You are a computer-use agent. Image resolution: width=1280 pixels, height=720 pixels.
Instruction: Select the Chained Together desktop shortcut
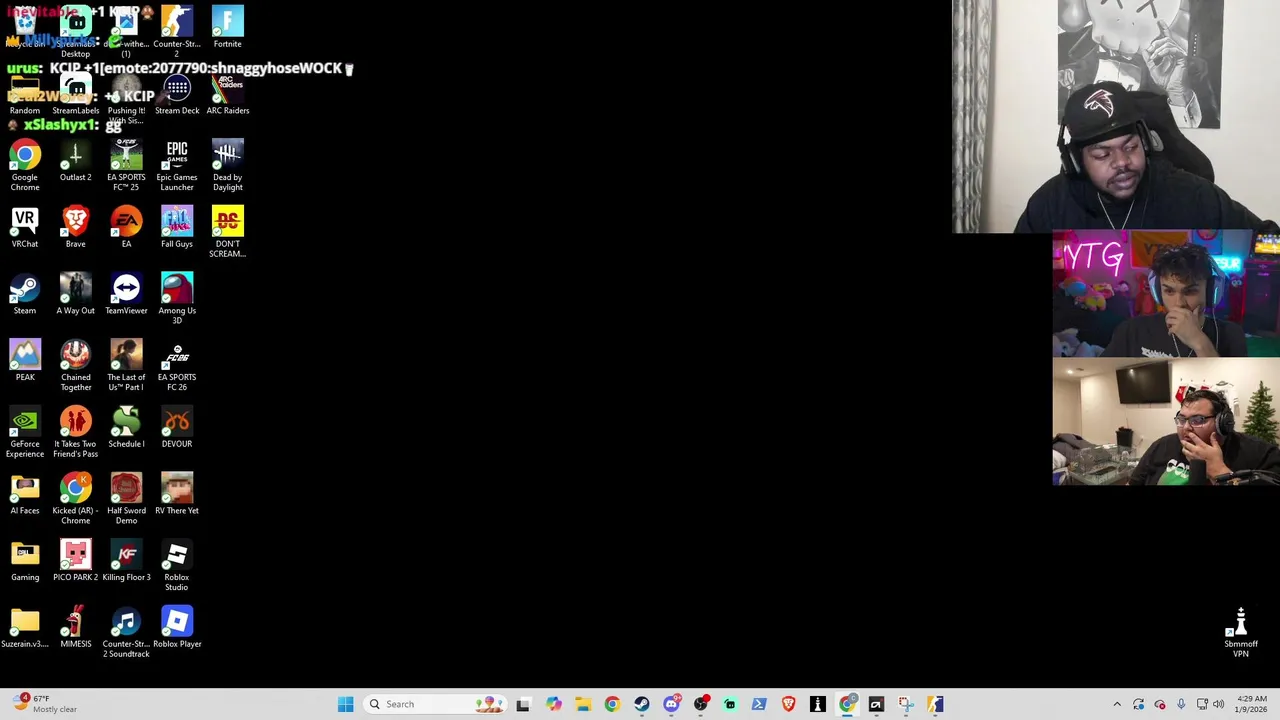point(75,365)
